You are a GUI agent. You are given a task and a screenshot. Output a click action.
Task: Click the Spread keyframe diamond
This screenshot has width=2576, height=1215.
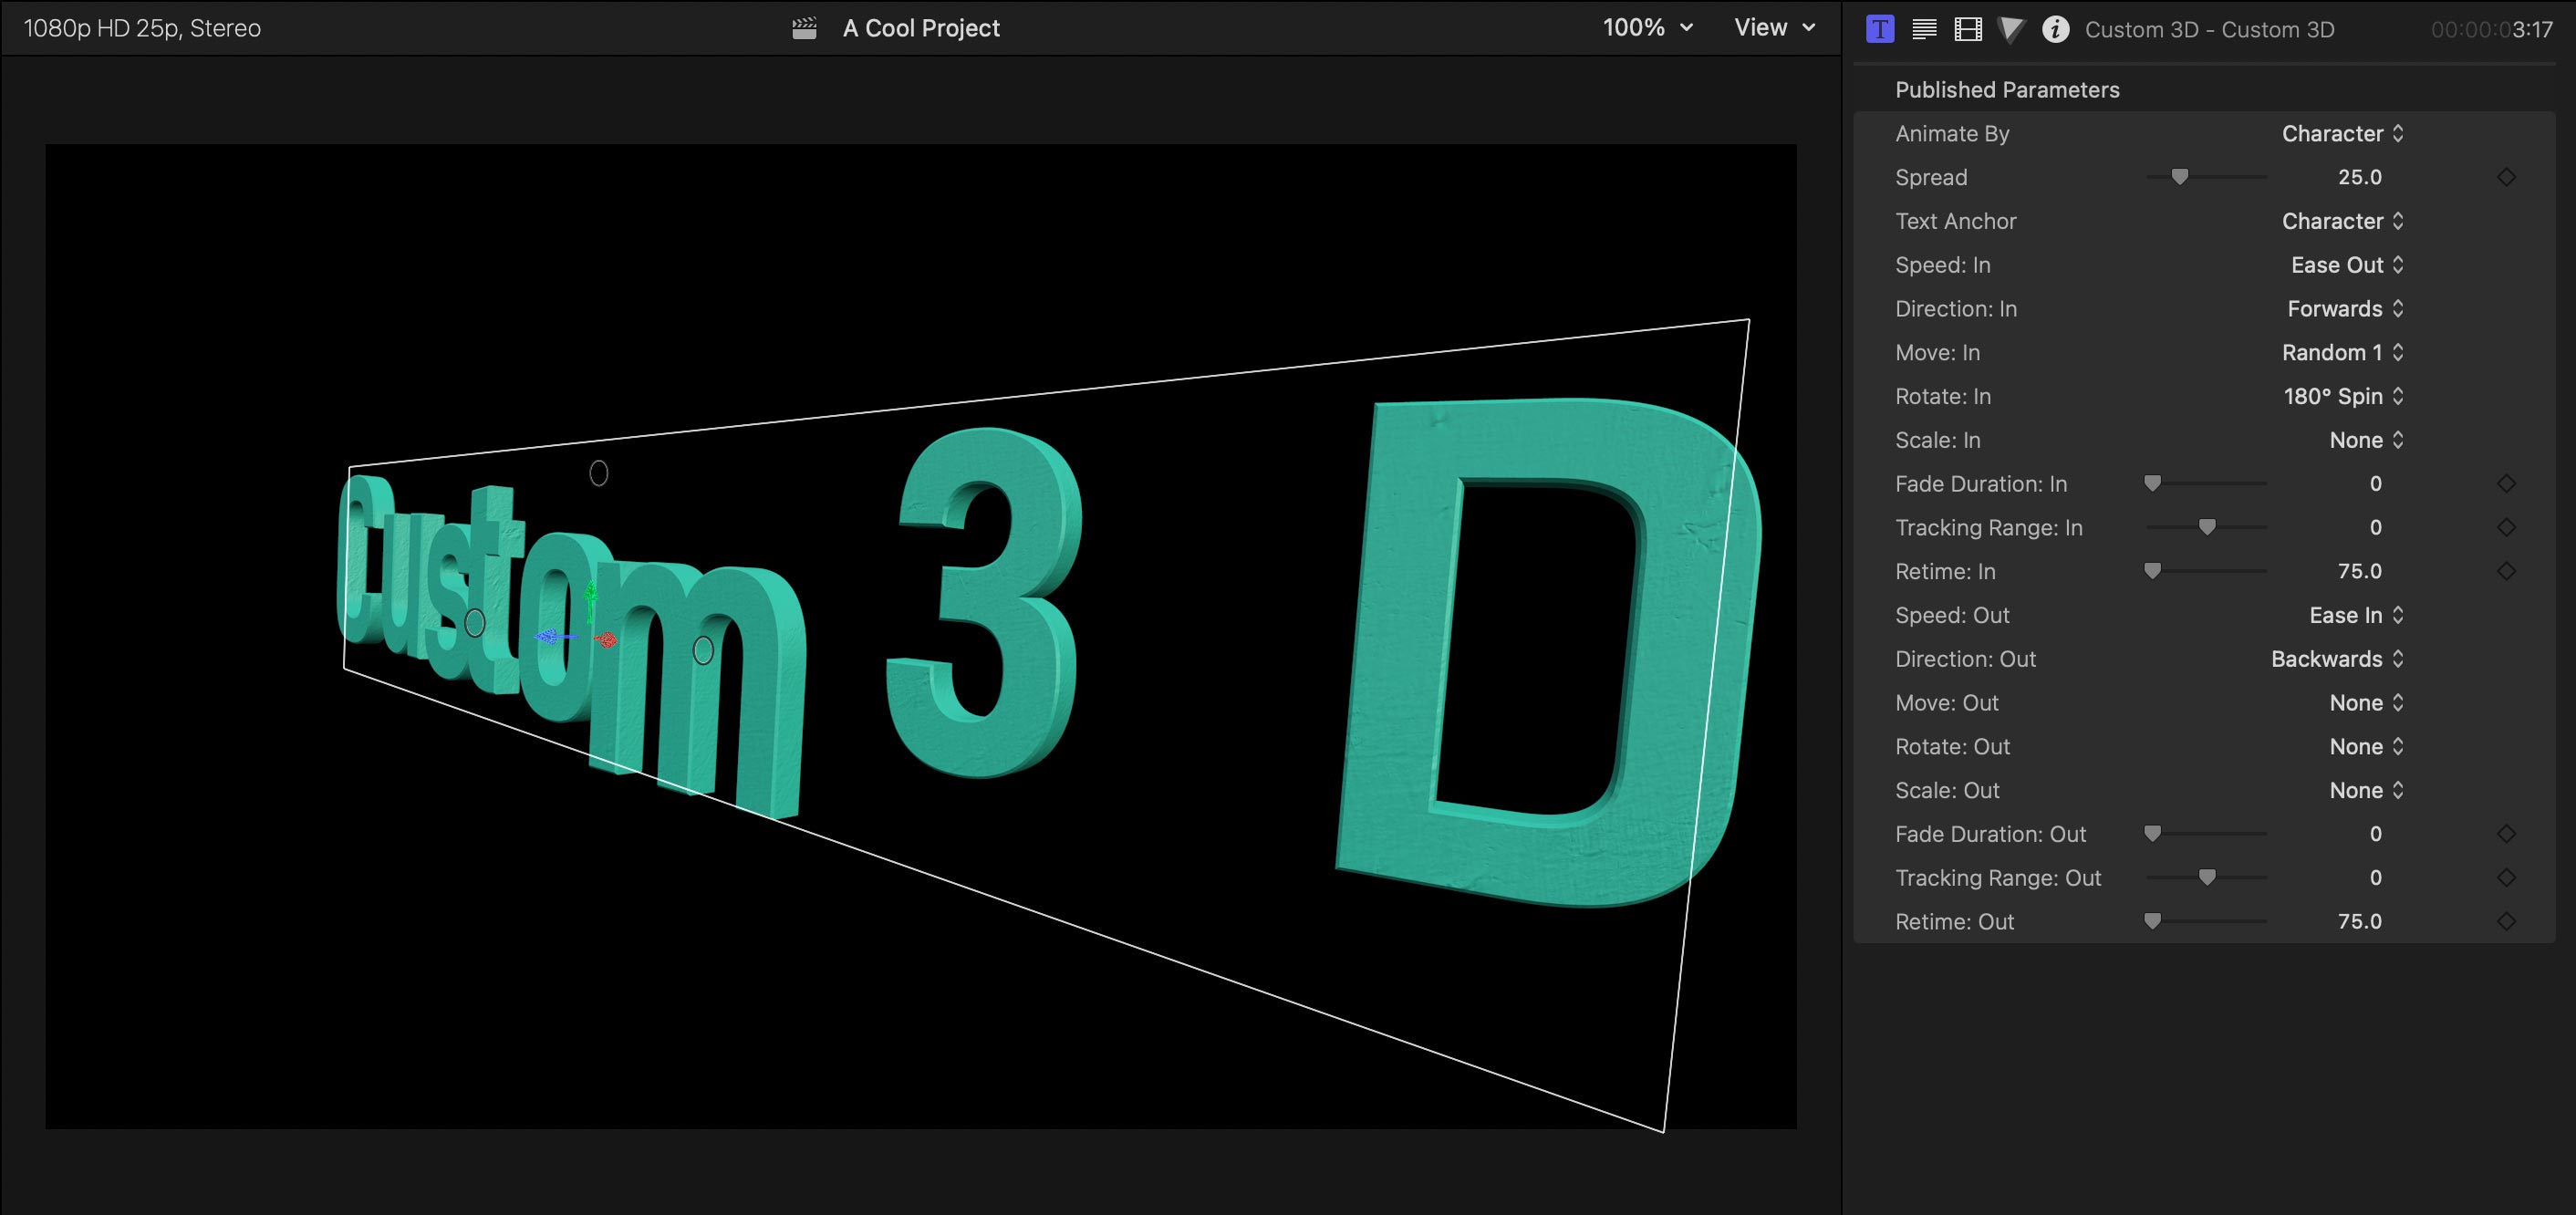pos(2506,177)
